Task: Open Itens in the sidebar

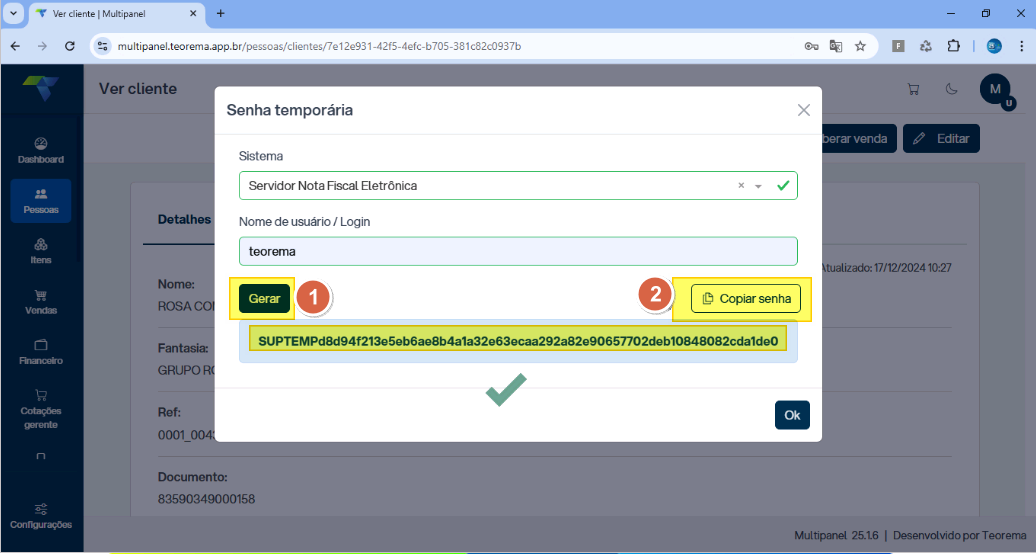Action: [x=41, y=251]
